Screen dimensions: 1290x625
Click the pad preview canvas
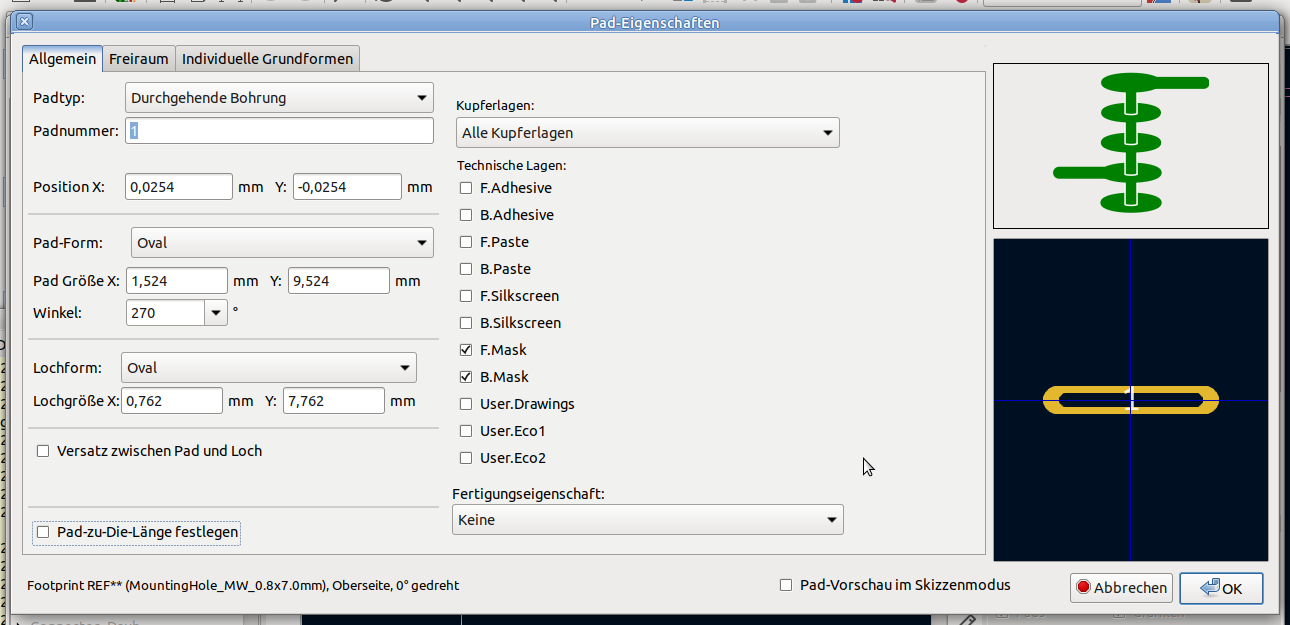click(1131, 399)
